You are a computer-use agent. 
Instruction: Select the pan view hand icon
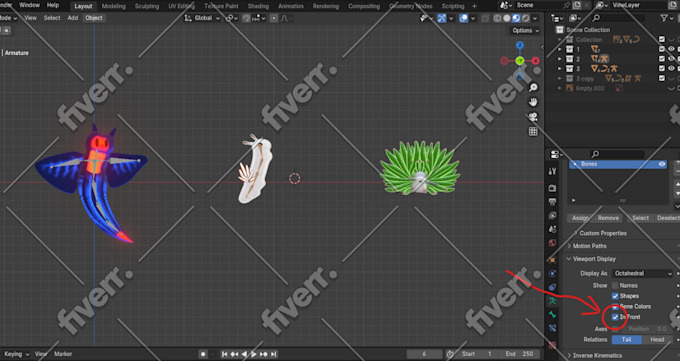coord(533,102)
